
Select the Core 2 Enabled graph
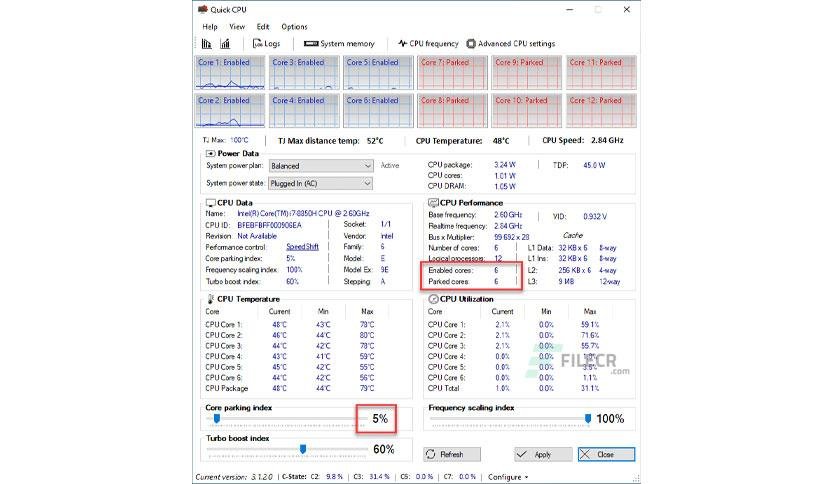(230, 110)
